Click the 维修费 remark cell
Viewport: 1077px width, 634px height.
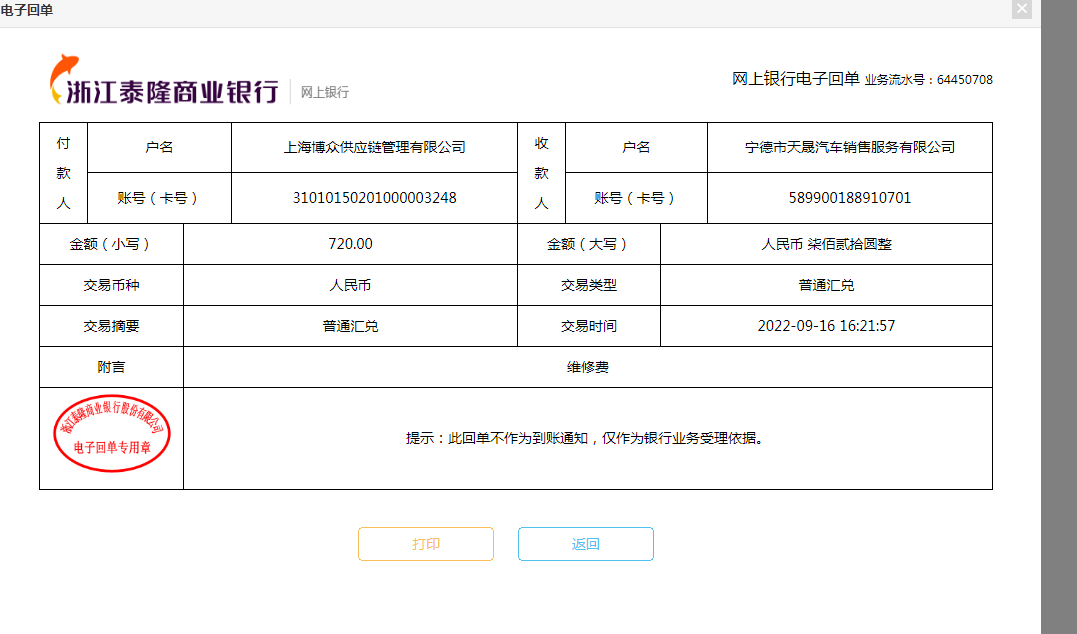(x=587, y=367)
